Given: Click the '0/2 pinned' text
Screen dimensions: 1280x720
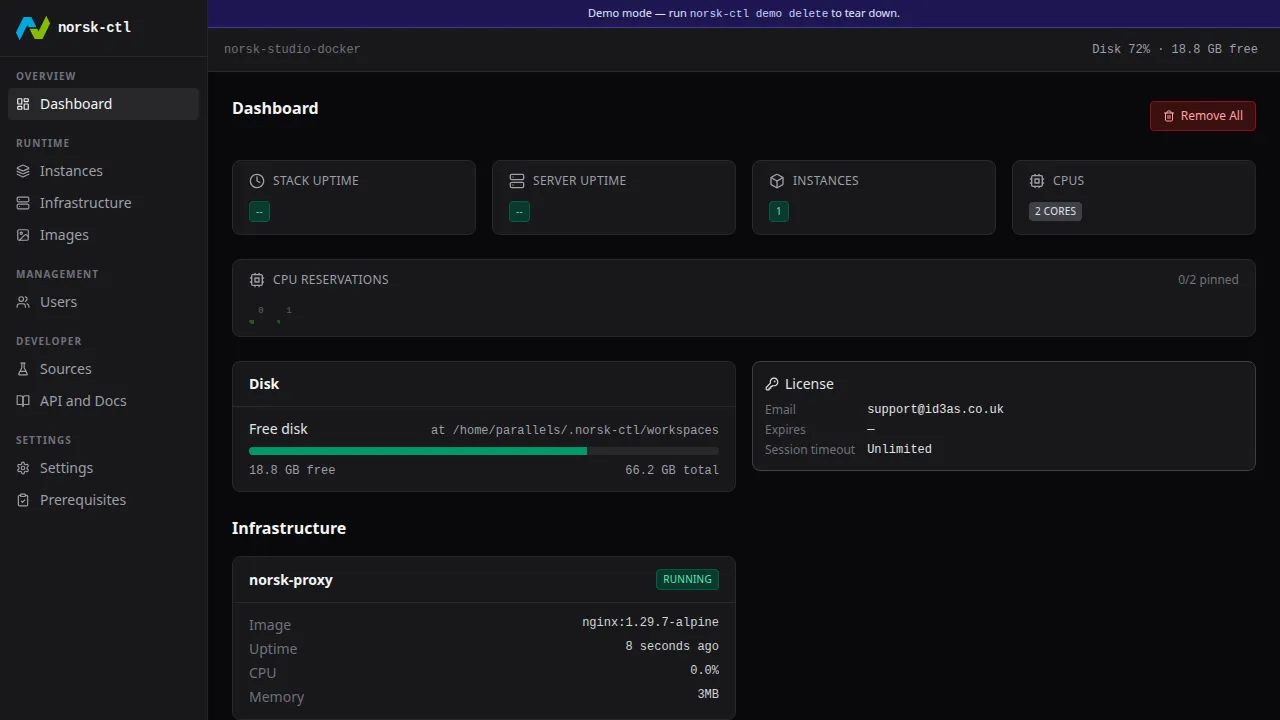Looking at the screenshot, I should pos(1208,280).
